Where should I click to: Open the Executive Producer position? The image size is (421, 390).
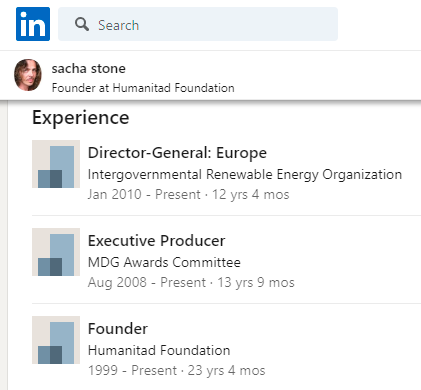pos(157,241)
